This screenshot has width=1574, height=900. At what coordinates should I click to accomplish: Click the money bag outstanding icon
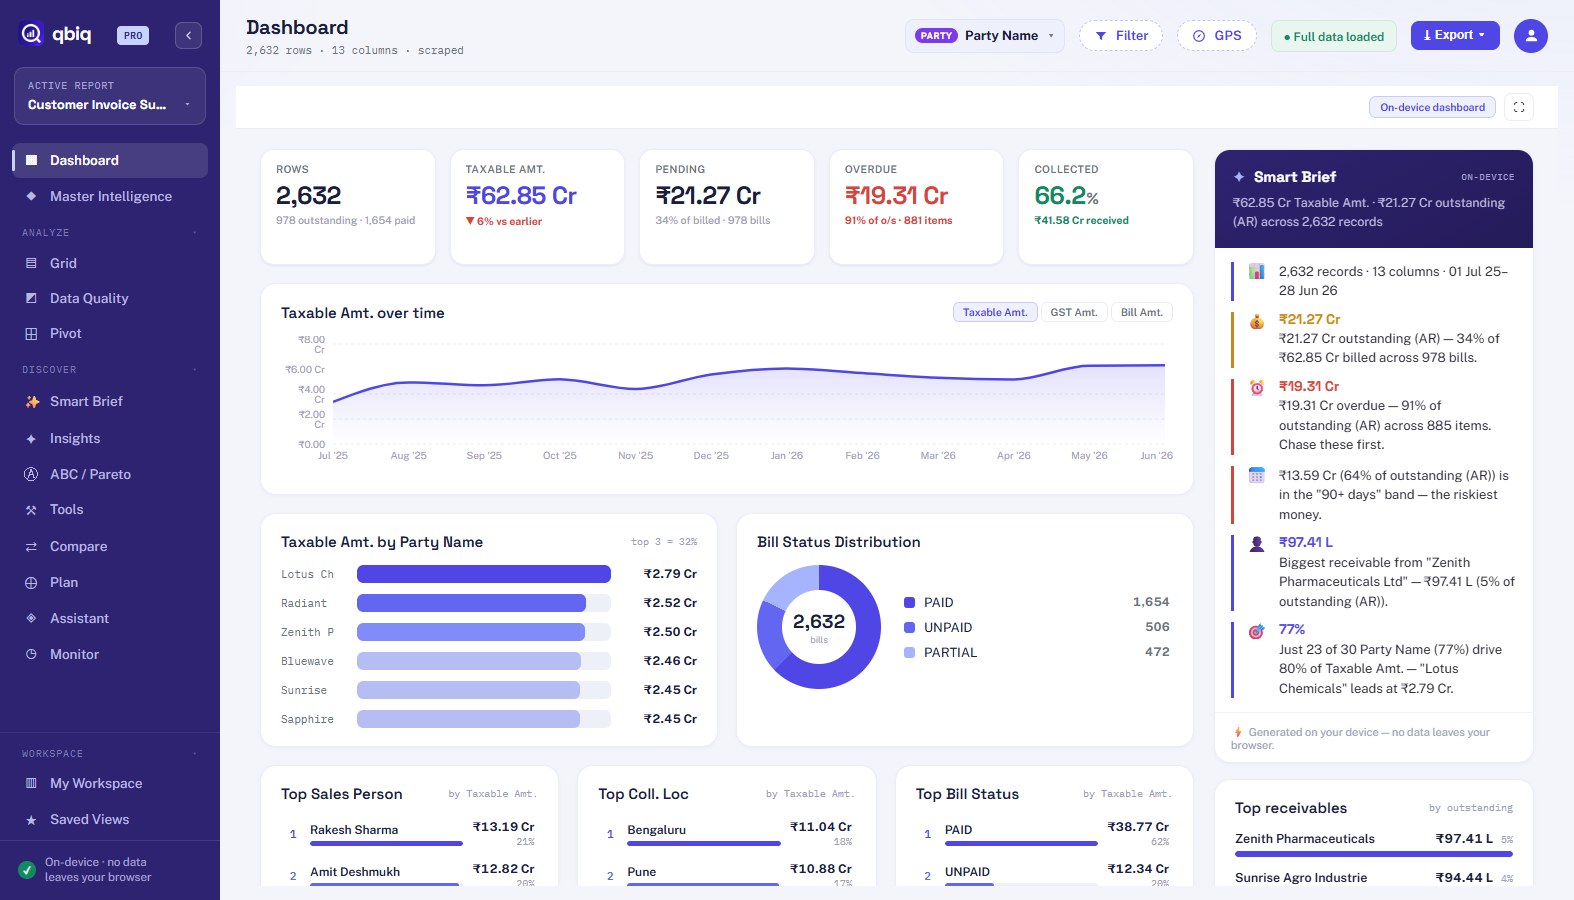pos(1257,321)
